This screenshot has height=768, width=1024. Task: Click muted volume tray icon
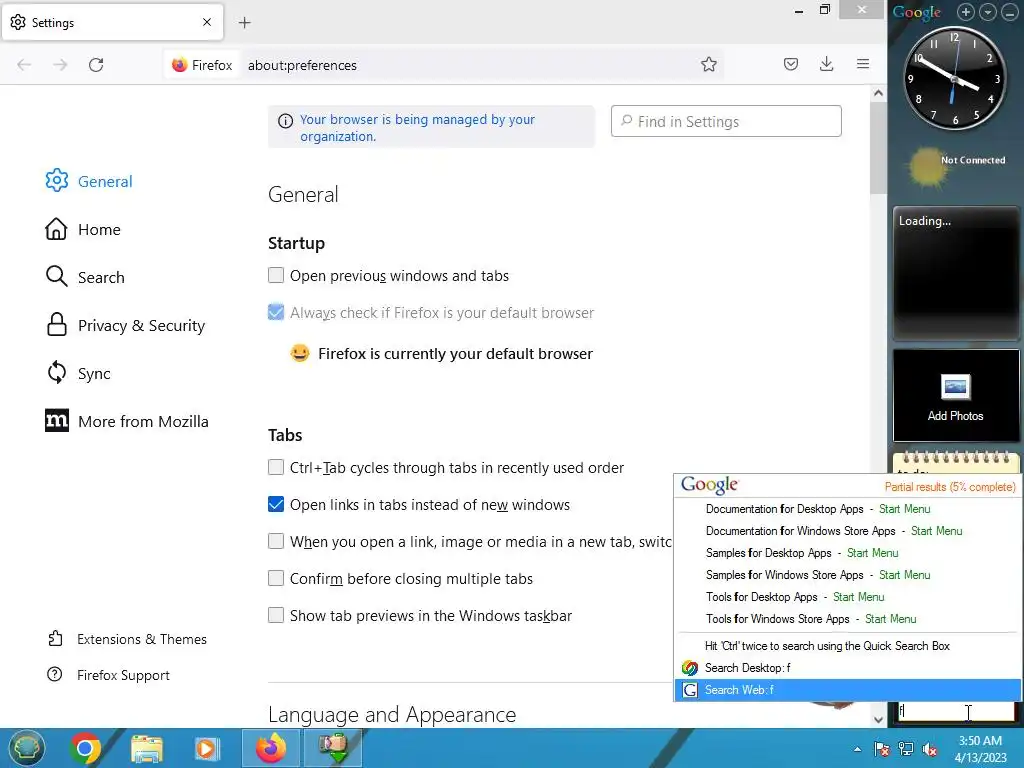(x=930, y=749)
